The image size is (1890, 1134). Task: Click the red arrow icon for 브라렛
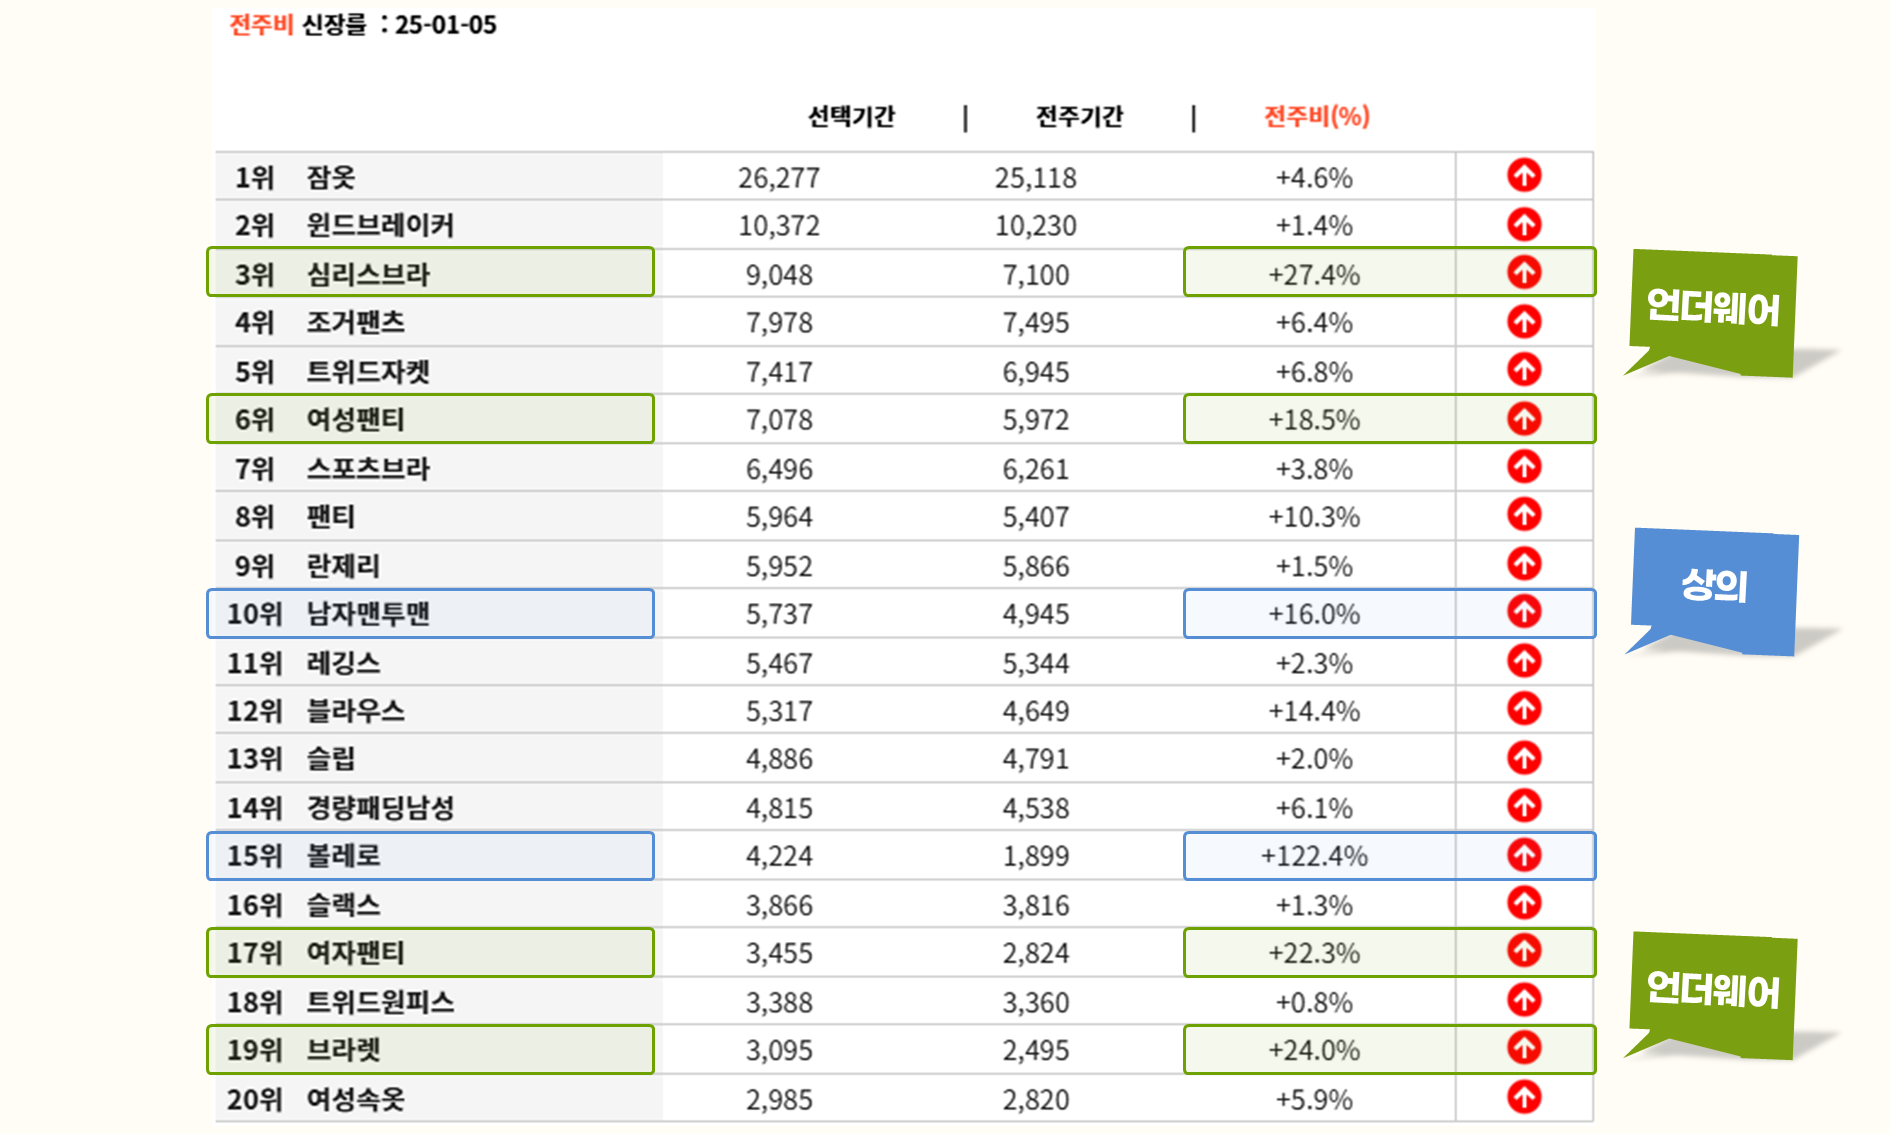click(x=1523, y=1048)
